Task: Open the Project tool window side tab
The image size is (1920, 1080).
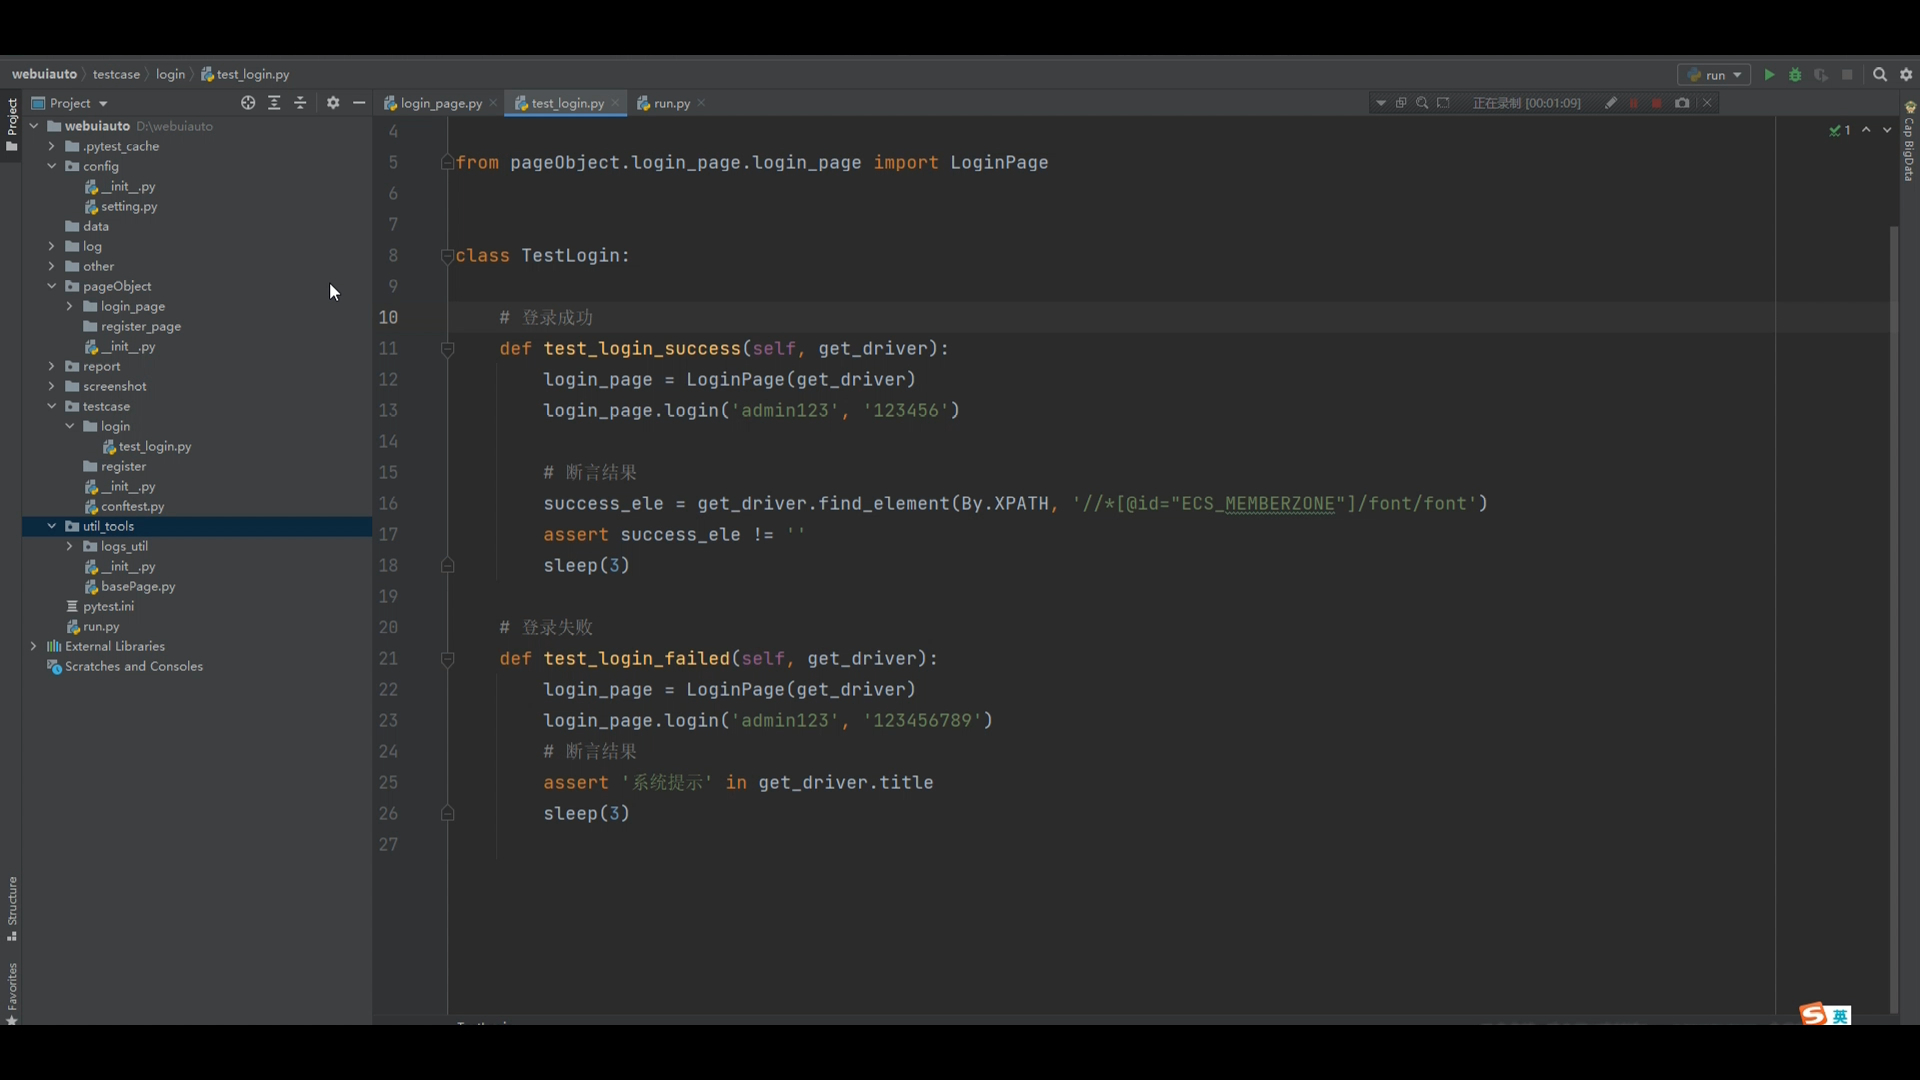Action: click(x=11, y=124)
